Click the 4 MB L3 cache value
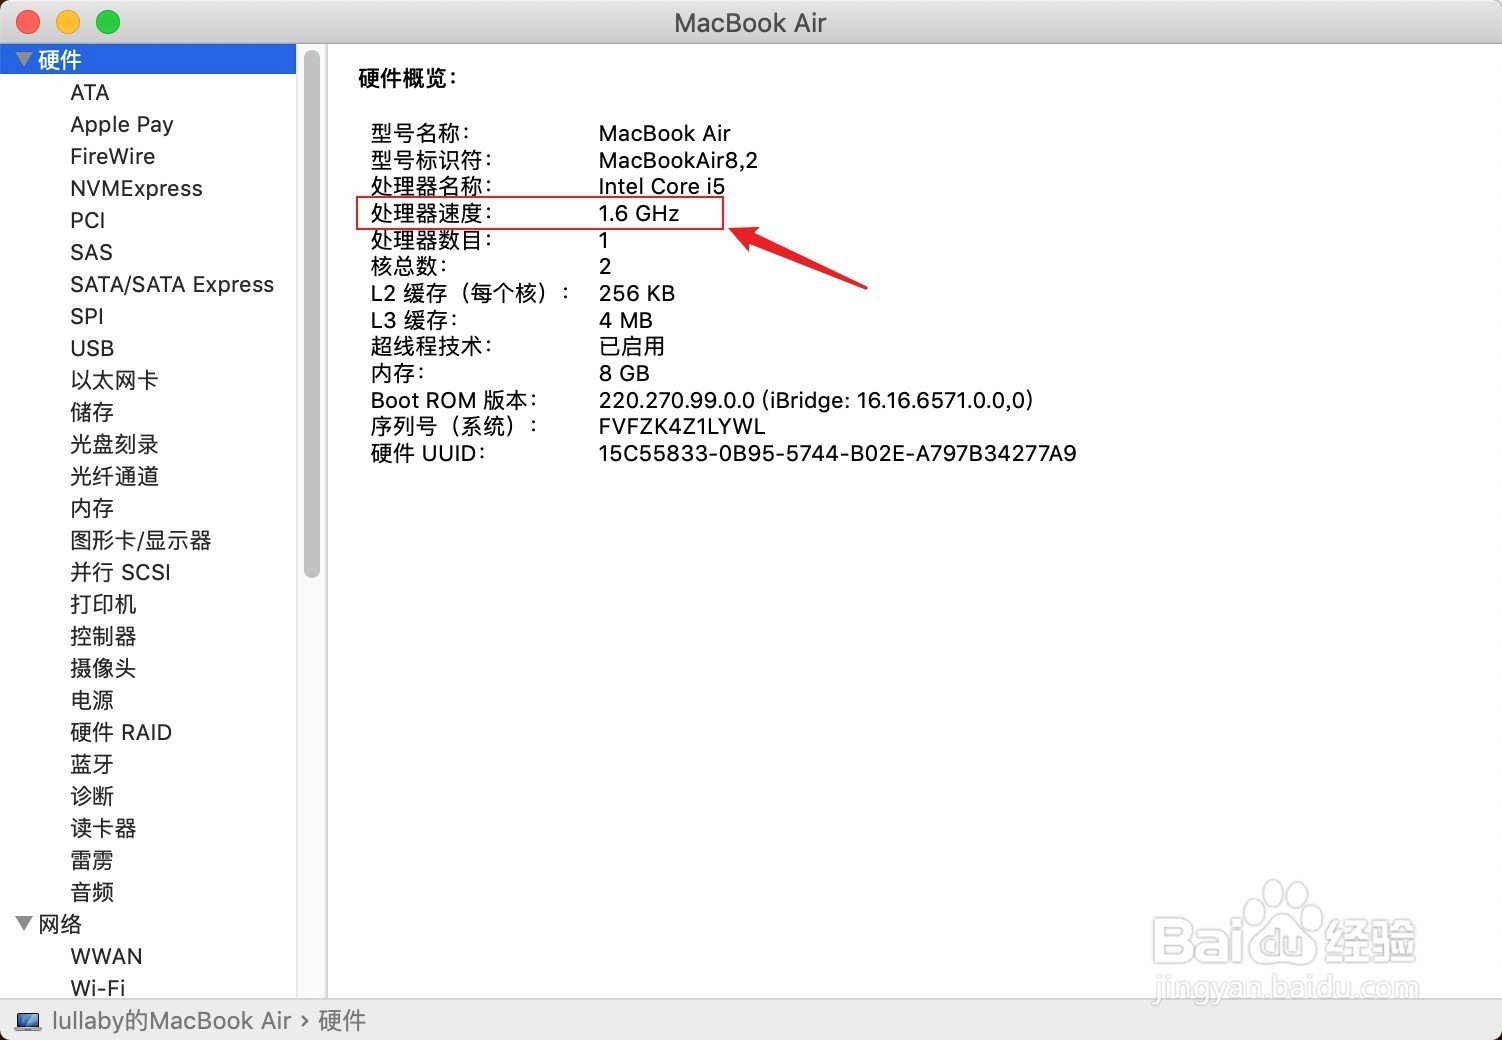The width and height of the screenshot is (1502, 1040). [x=625, y=320]
